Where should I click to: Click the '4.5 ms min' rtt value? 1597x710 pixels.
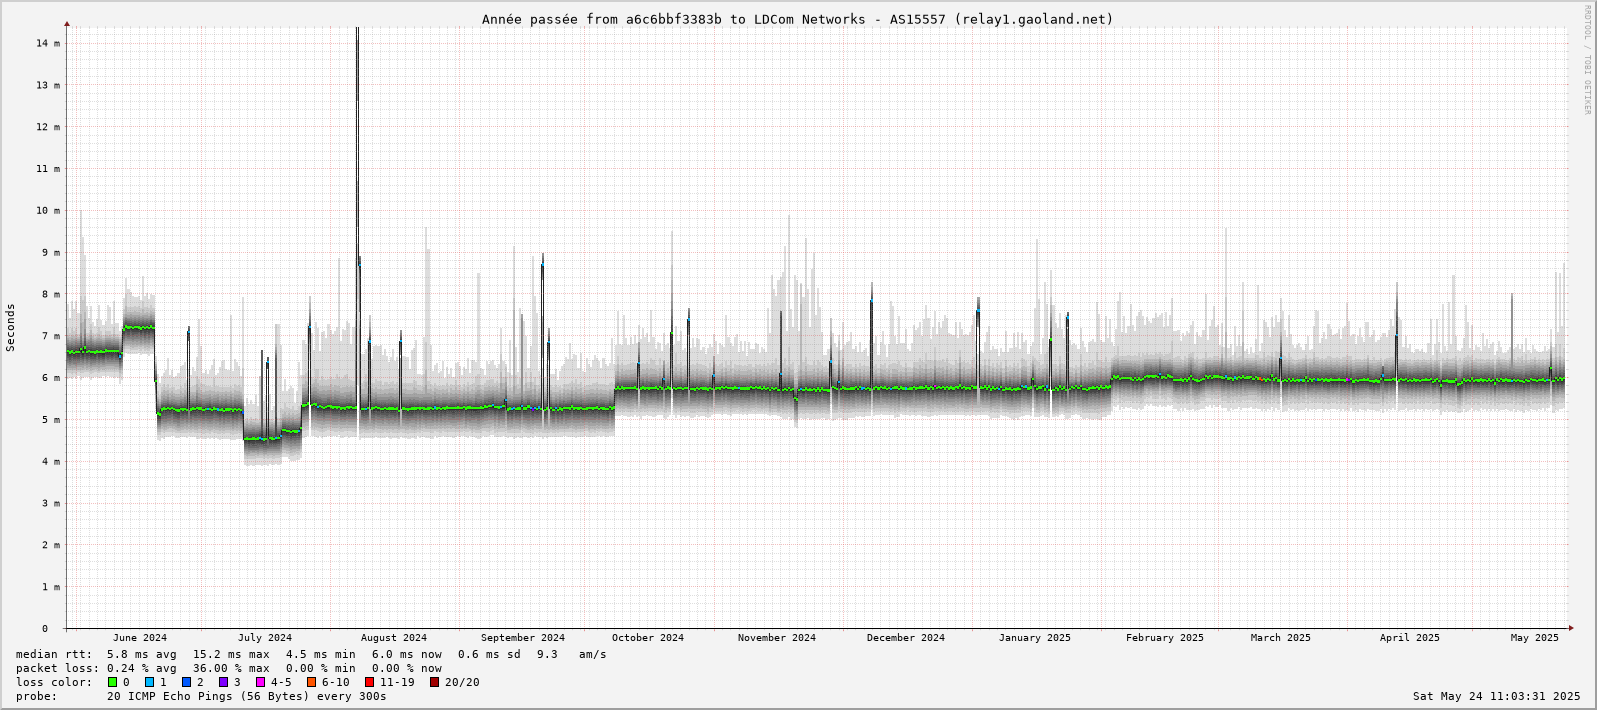[x=321, y=654]
